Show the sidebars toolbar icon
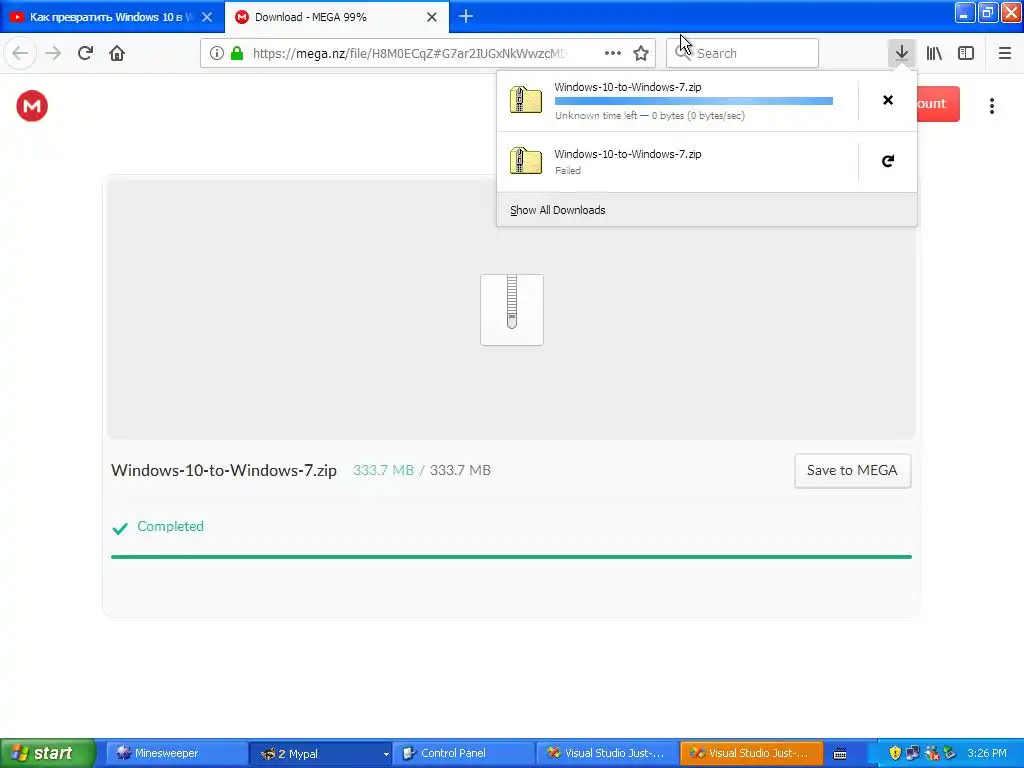Viewport: 1024px width, 768px height. coord(966,53)
